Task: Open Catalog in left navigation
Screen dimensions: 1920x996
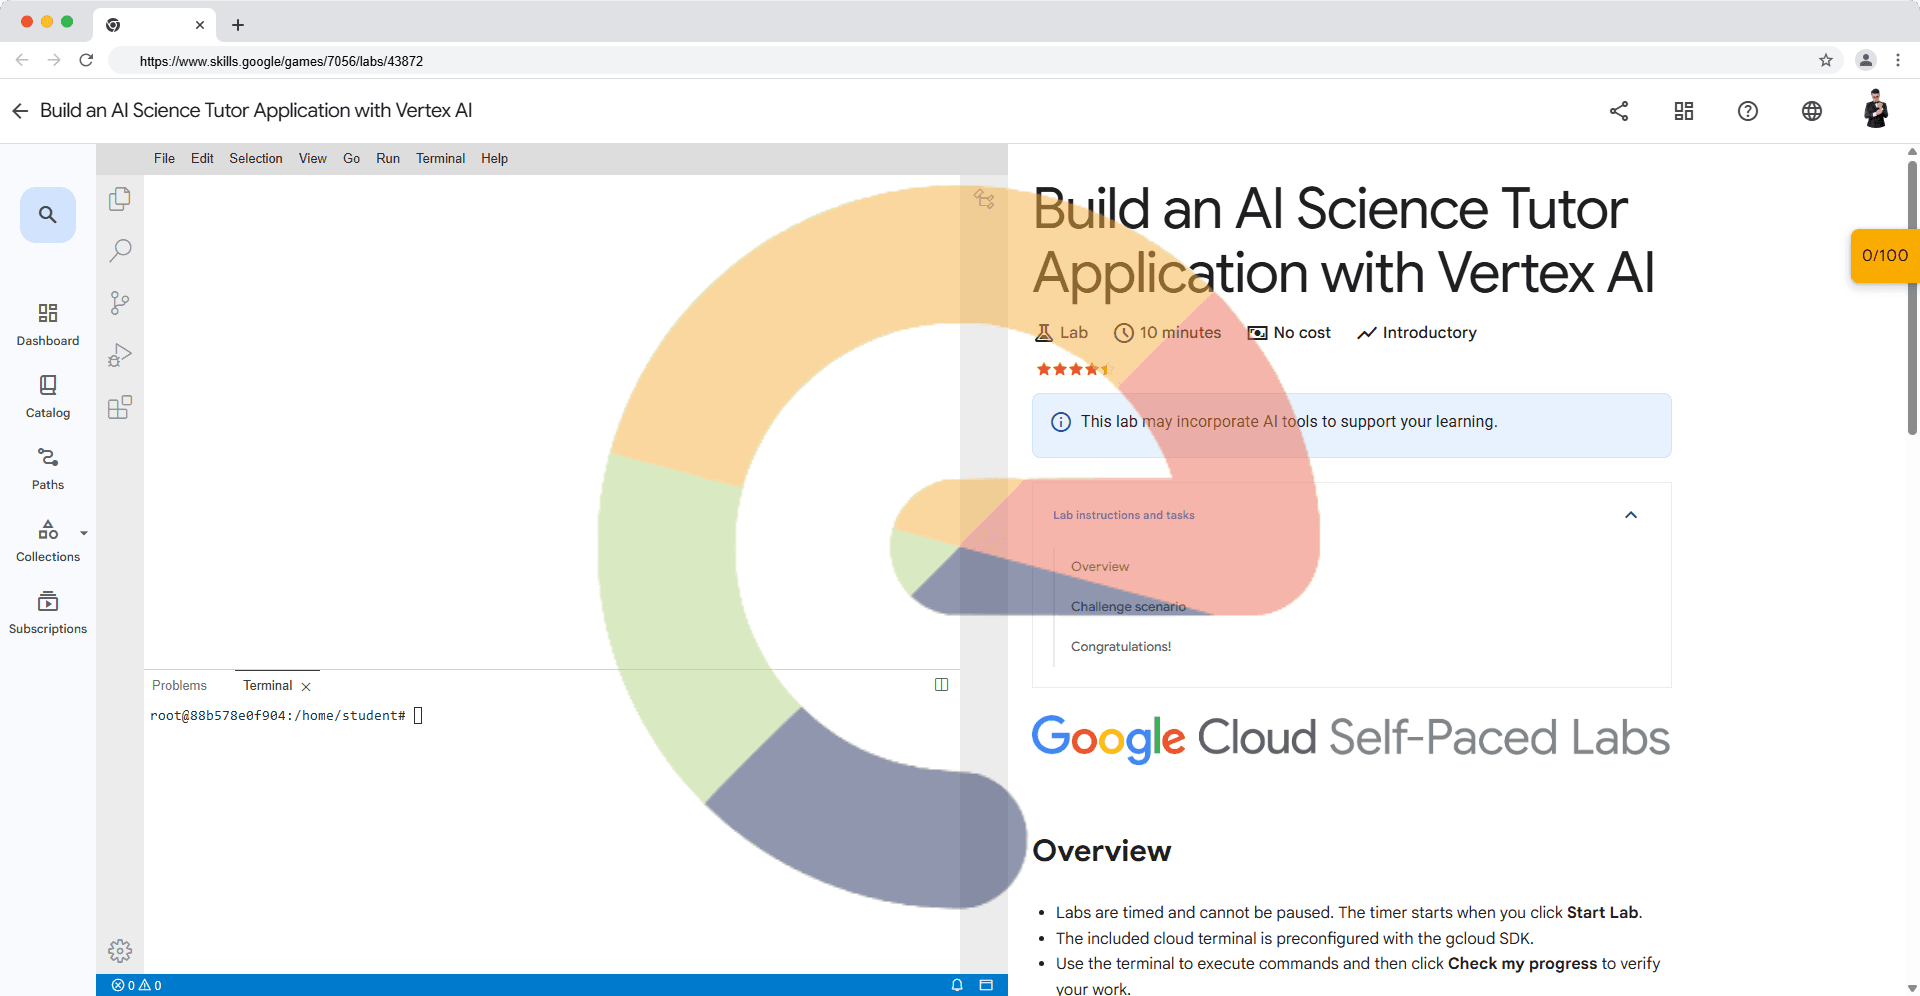Action: tap(48, 397)
